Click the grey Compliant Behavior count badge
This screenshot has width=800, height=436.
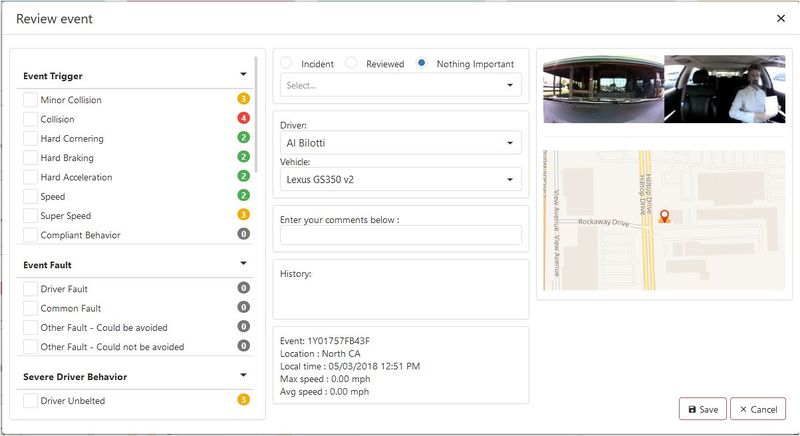[243, 234]
